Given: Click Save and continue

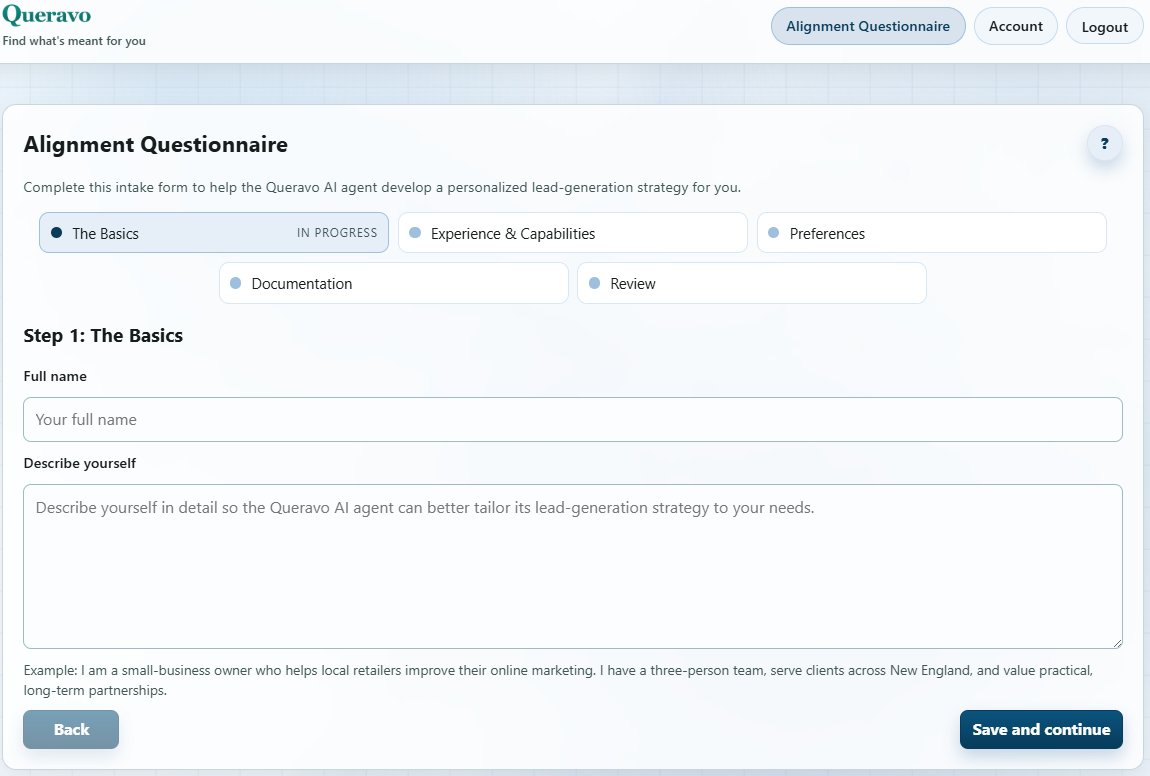Looking at the screenshot, I should coord(1041,729).
